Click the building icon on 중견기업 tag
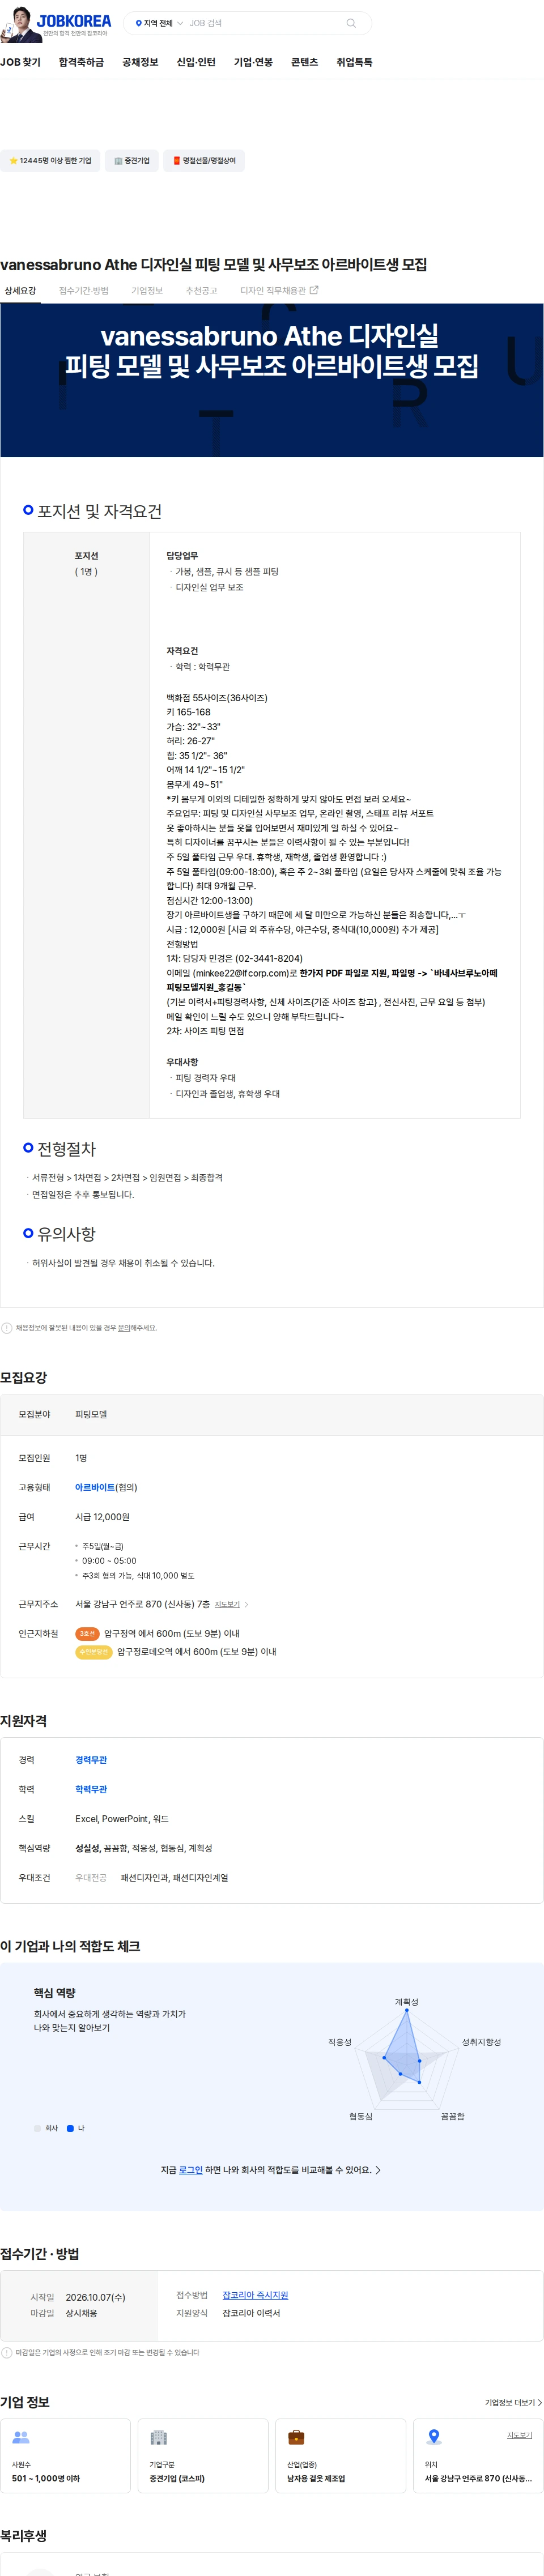The width and height of the screenshot is (544, 2576). (x=118, y=160)
